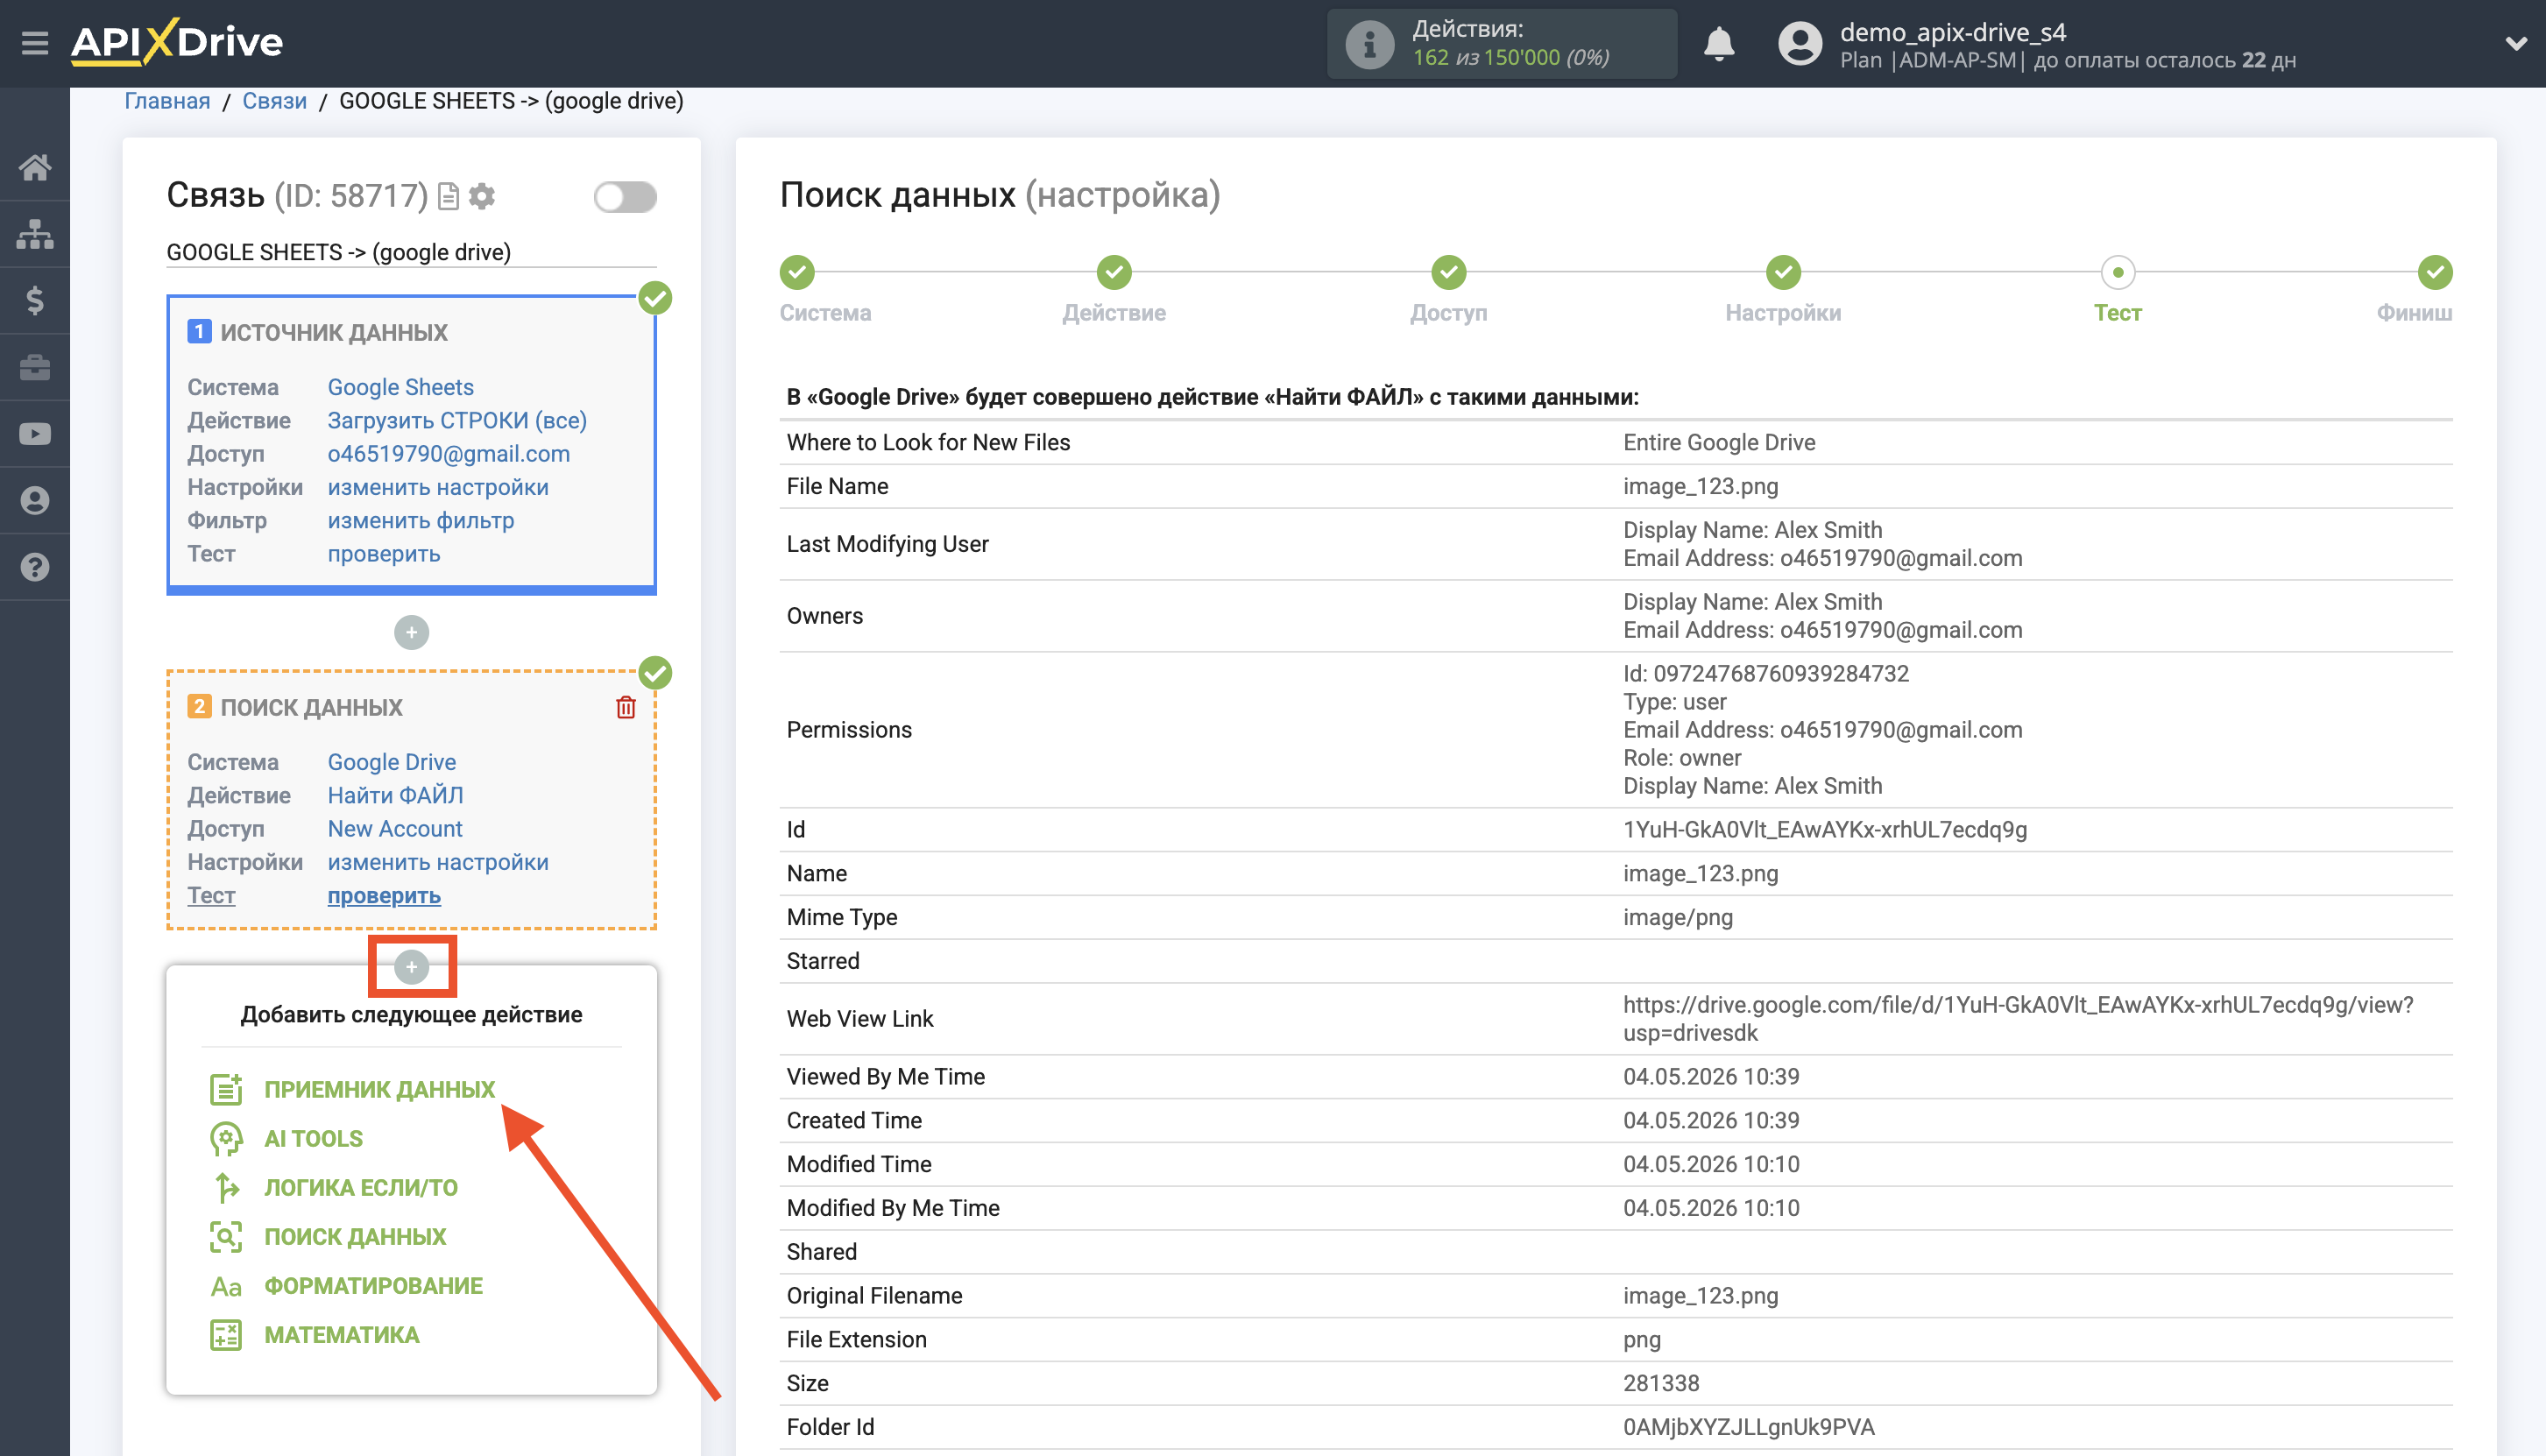This screenshot has width=2546, height=1456.
Task: Go to Главная breadcrumb
Action: coord(167,101)
